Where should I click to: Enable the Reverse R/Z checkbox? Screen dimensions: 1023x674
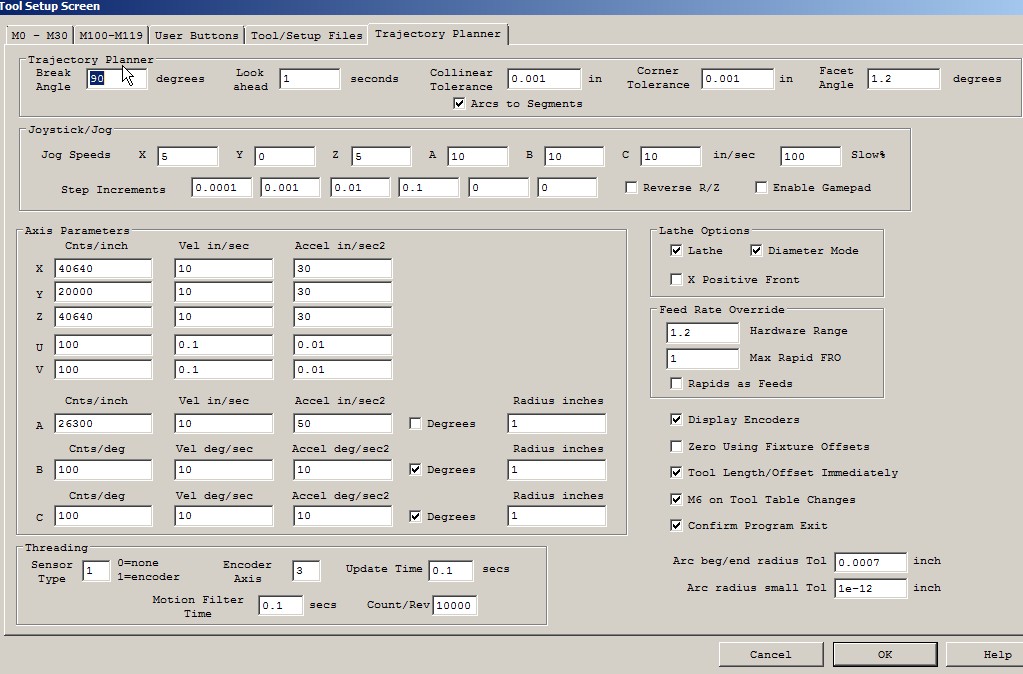coord(631,188)
